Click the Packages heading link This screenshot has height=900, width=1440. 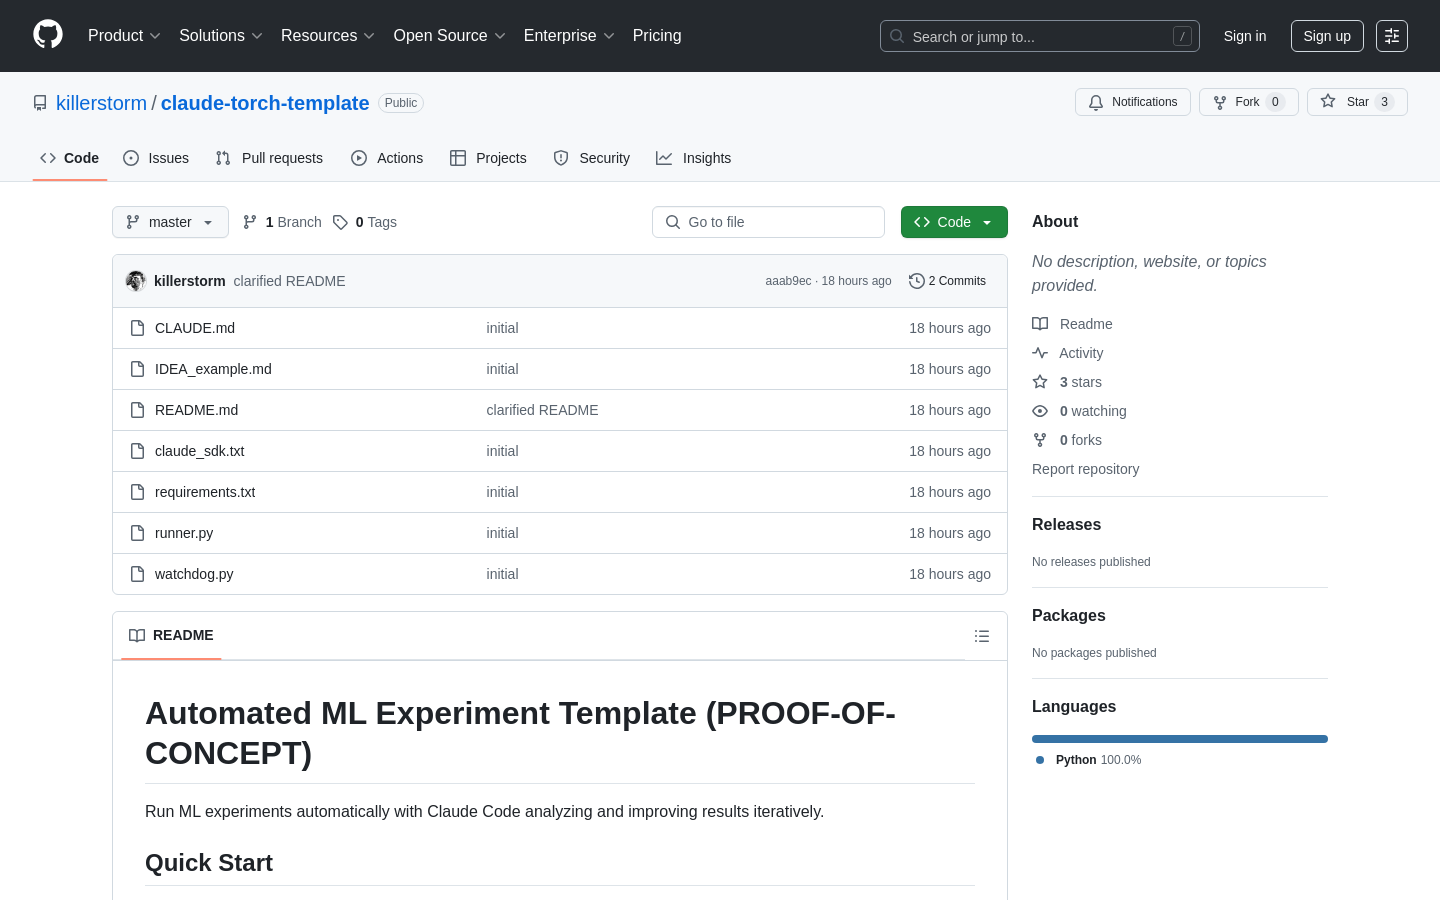1068,616
